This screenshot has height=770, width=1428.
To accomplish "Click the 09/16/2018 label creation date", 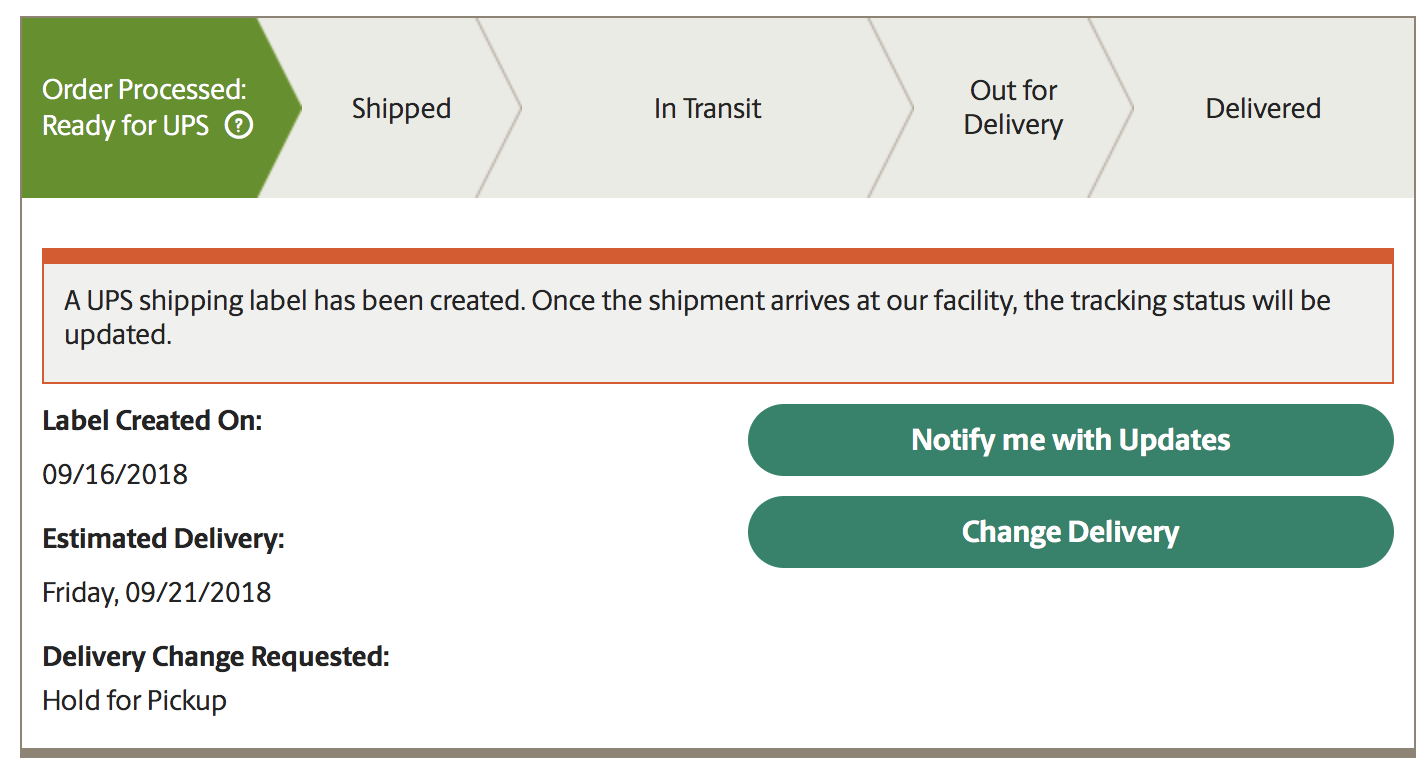I will pos(115,474).
